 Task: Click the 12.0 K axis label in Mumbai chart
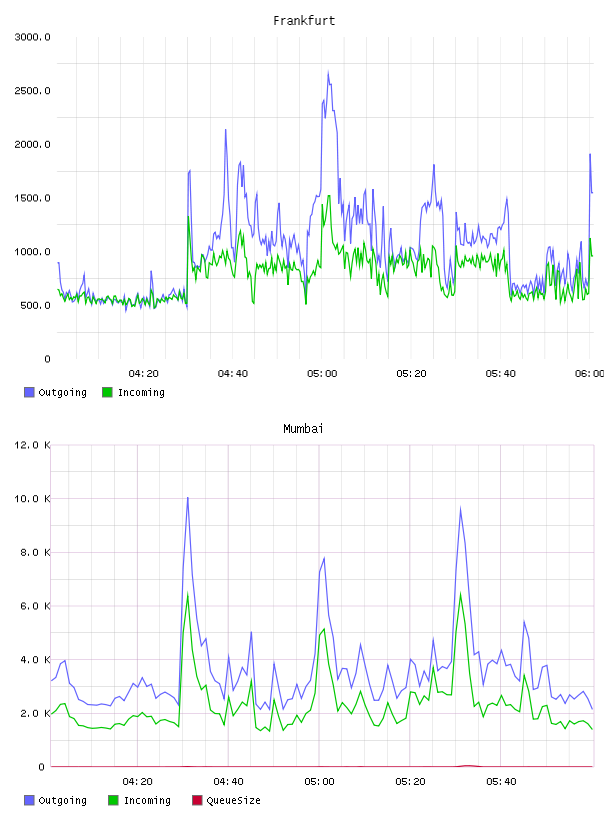(32, 445)
